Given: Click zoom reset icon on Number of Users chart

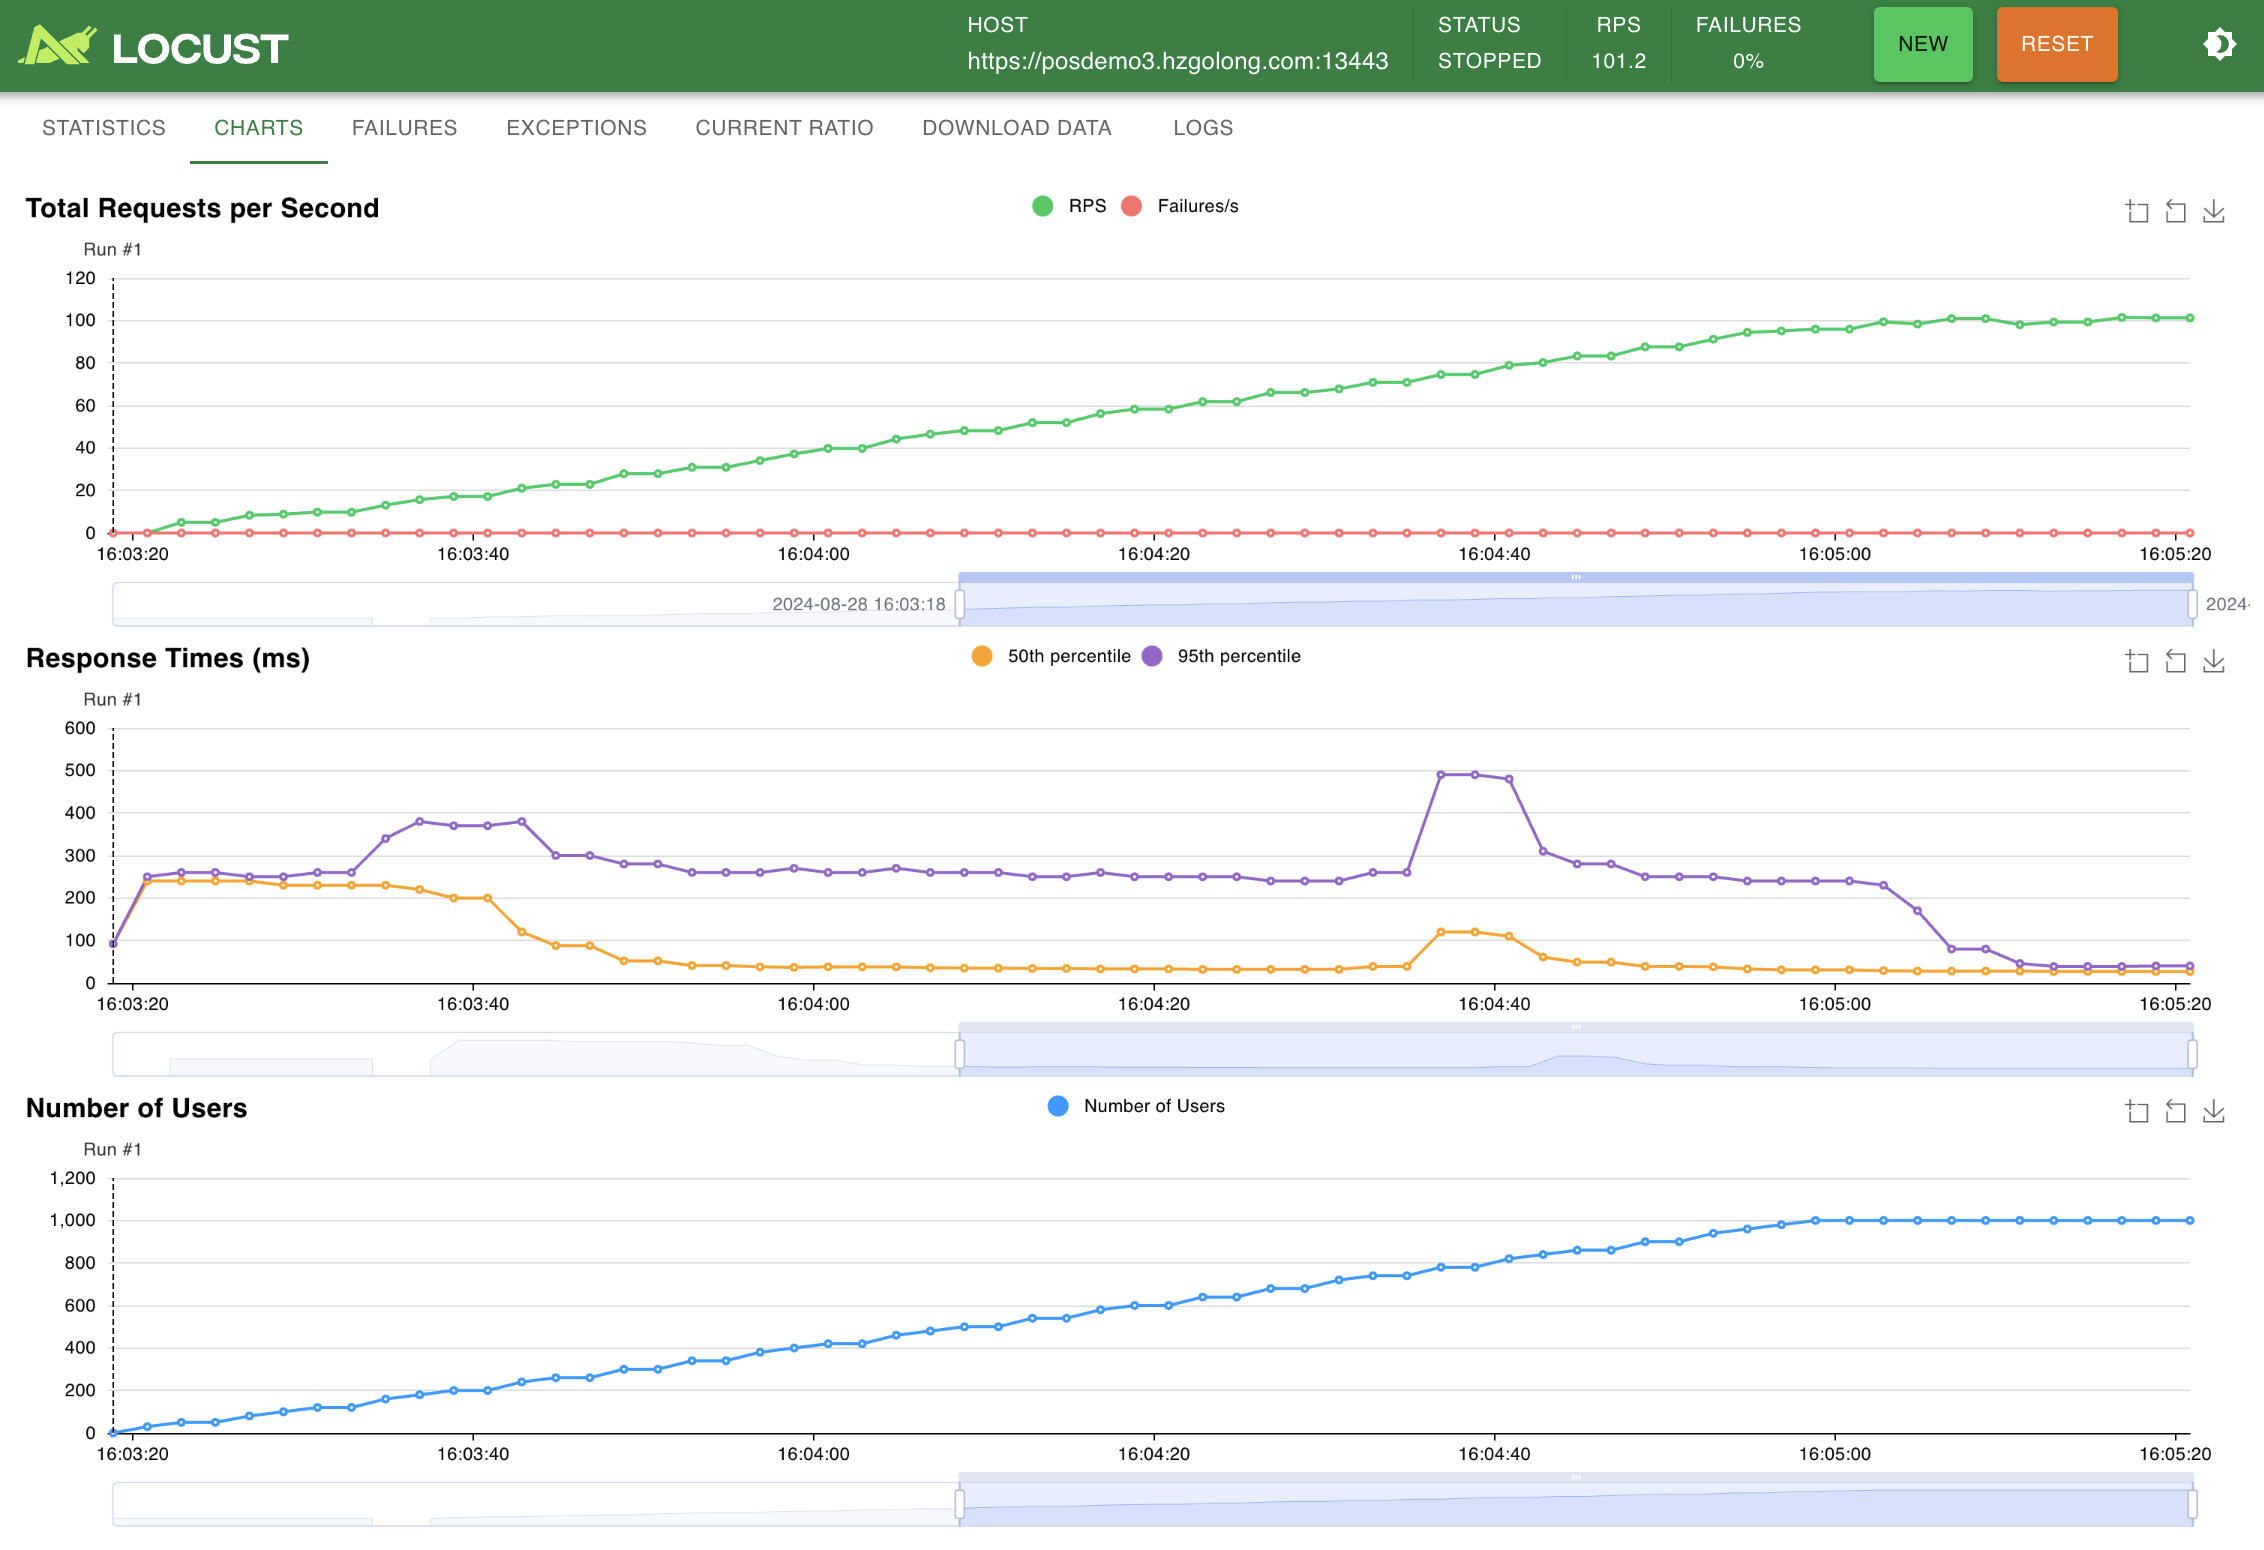Looking at the screenshot, I should point(2175,1111).
